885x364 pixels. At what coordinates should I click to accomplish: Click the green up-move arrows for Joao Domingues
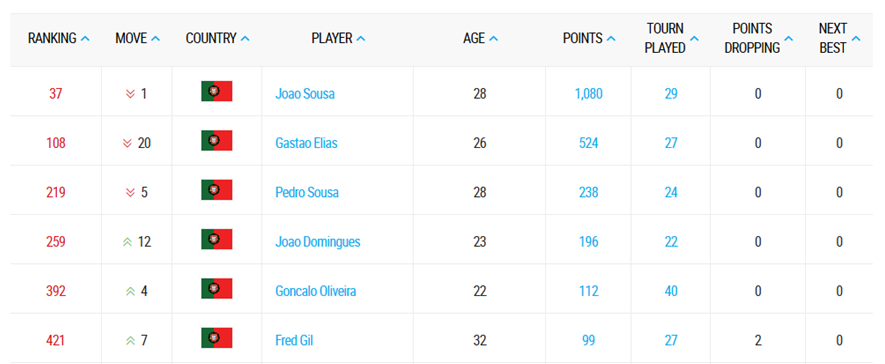coord(127,242)
